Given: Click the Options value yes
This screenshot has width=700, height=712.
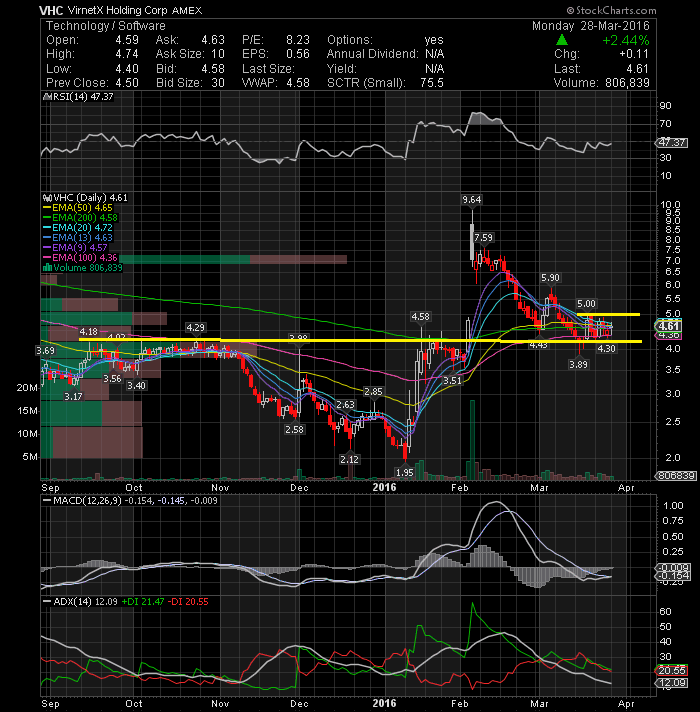Looking at the screenshot, I should [x=434, y=40].
